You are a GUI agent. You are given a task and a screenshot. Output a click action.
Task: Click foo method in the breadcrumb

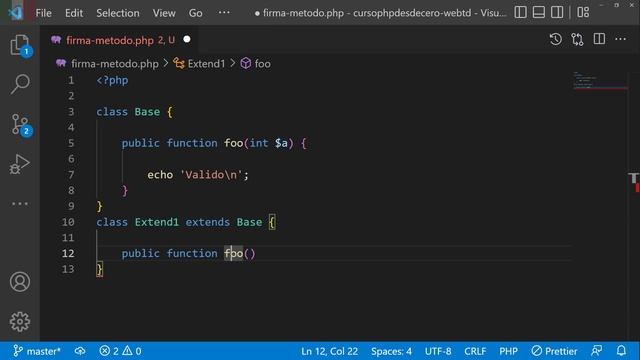(x=262, y=64)
